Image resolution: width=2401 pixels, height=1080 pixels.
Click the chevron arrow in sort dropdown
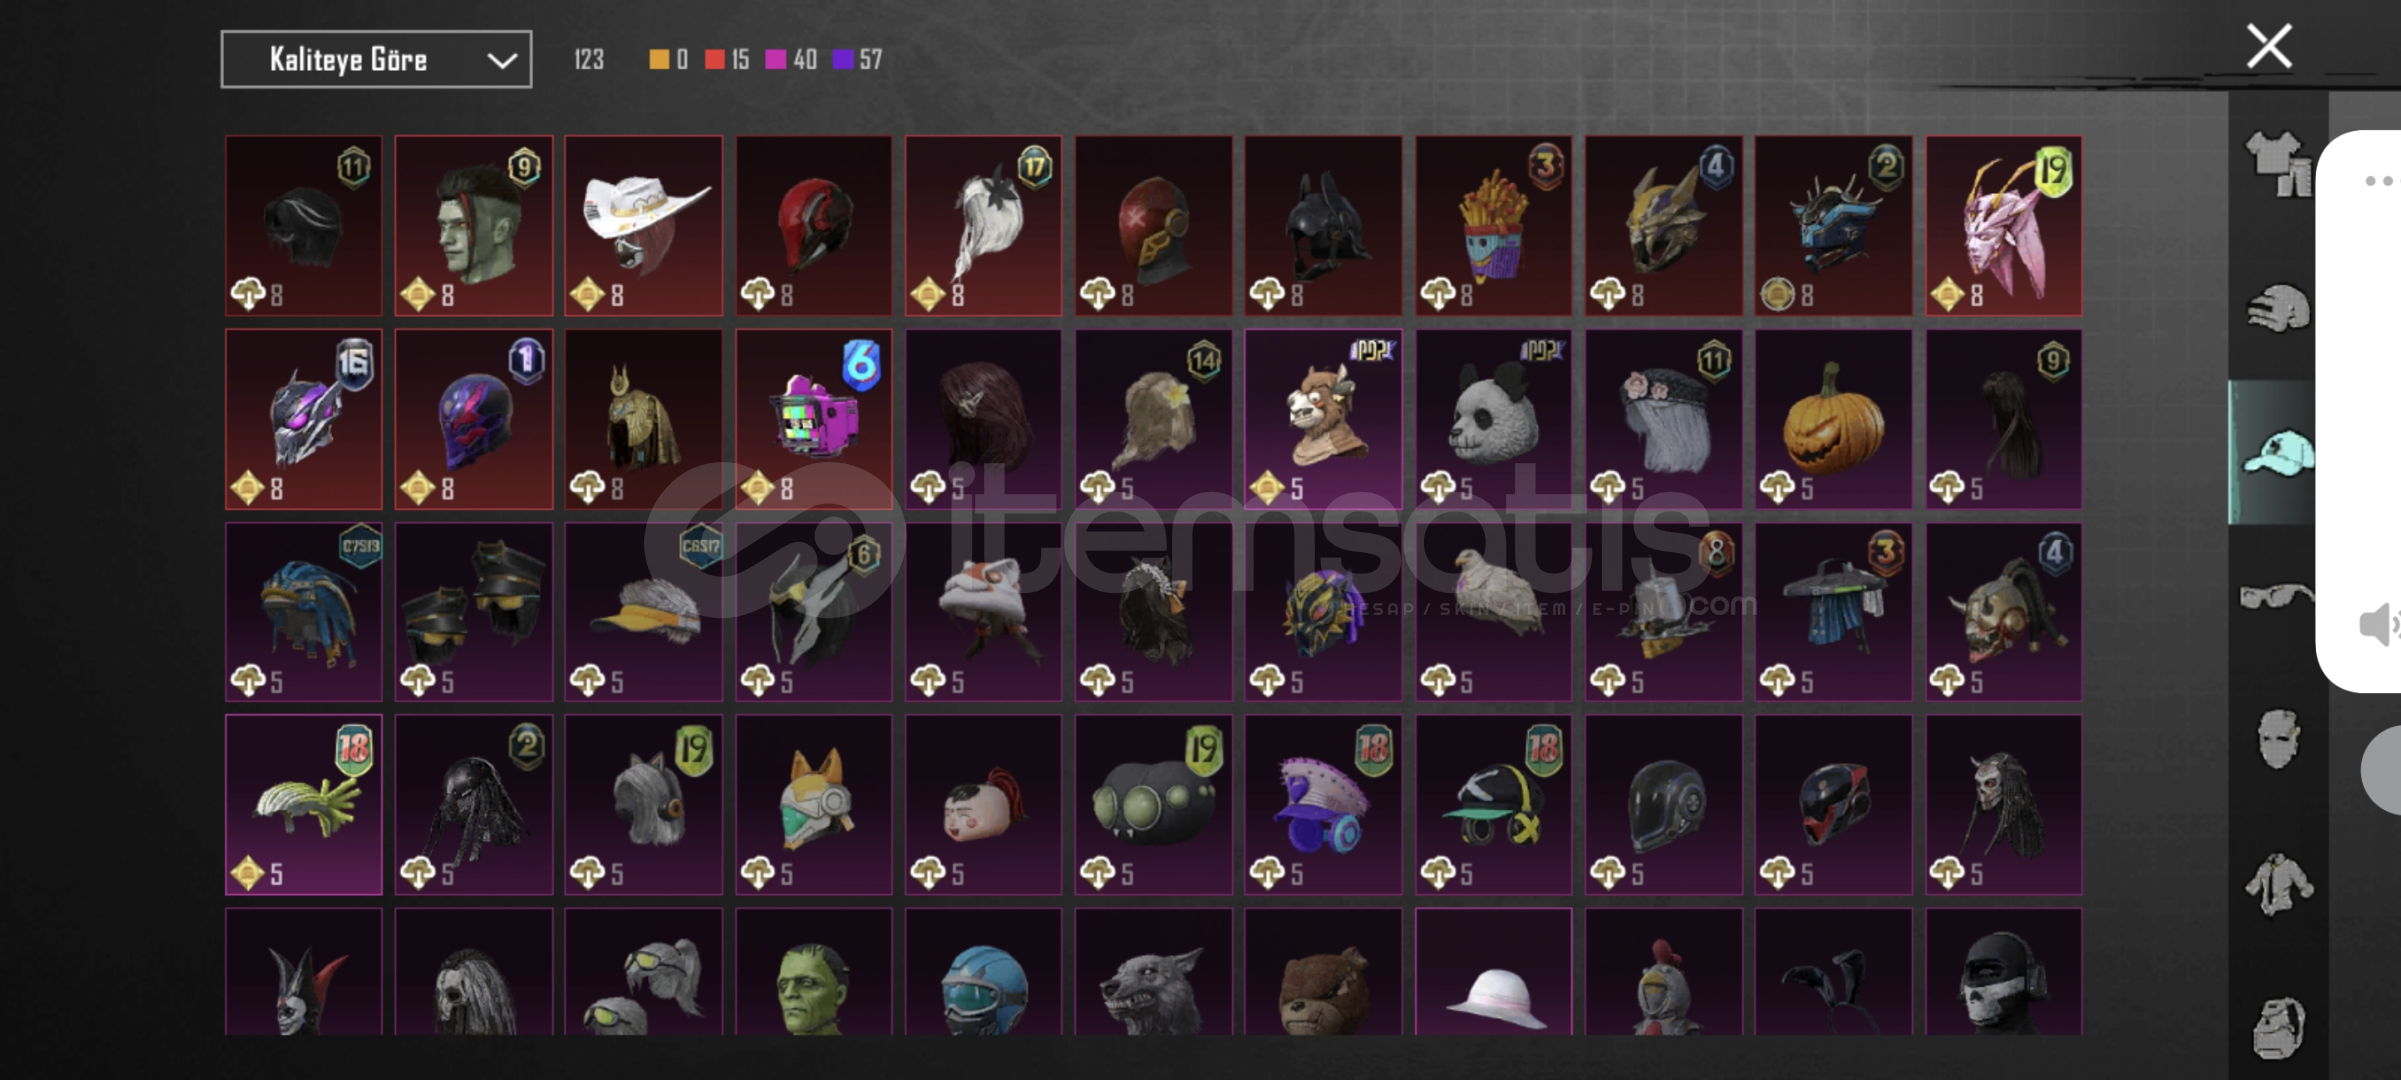click(x=502, y=61)
